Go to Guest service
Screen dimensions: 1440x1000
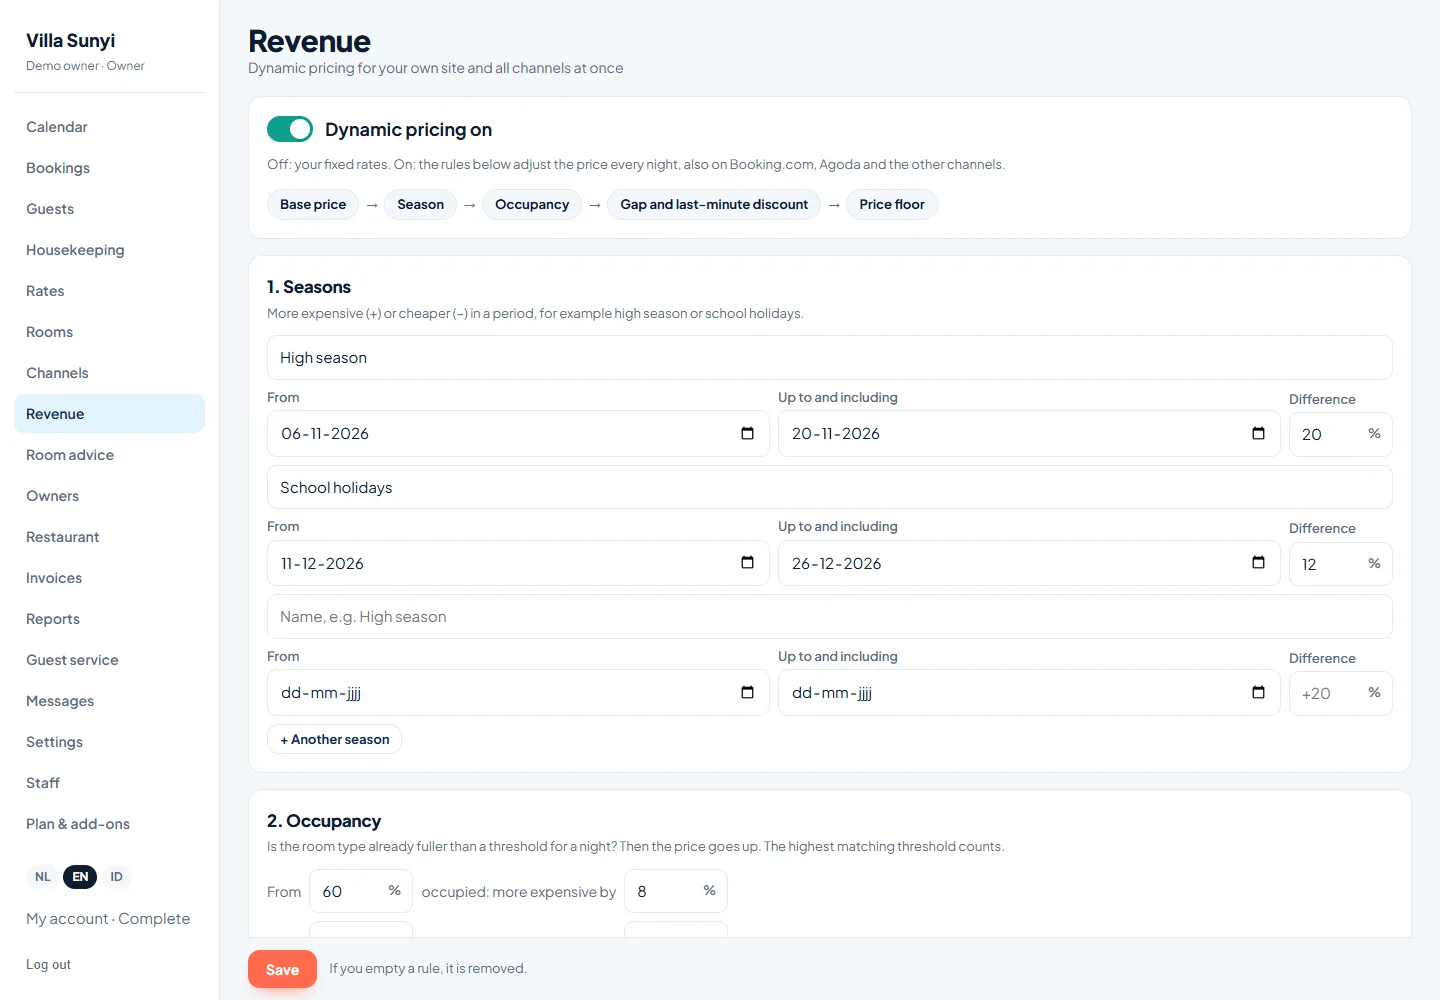coord(109,660)
